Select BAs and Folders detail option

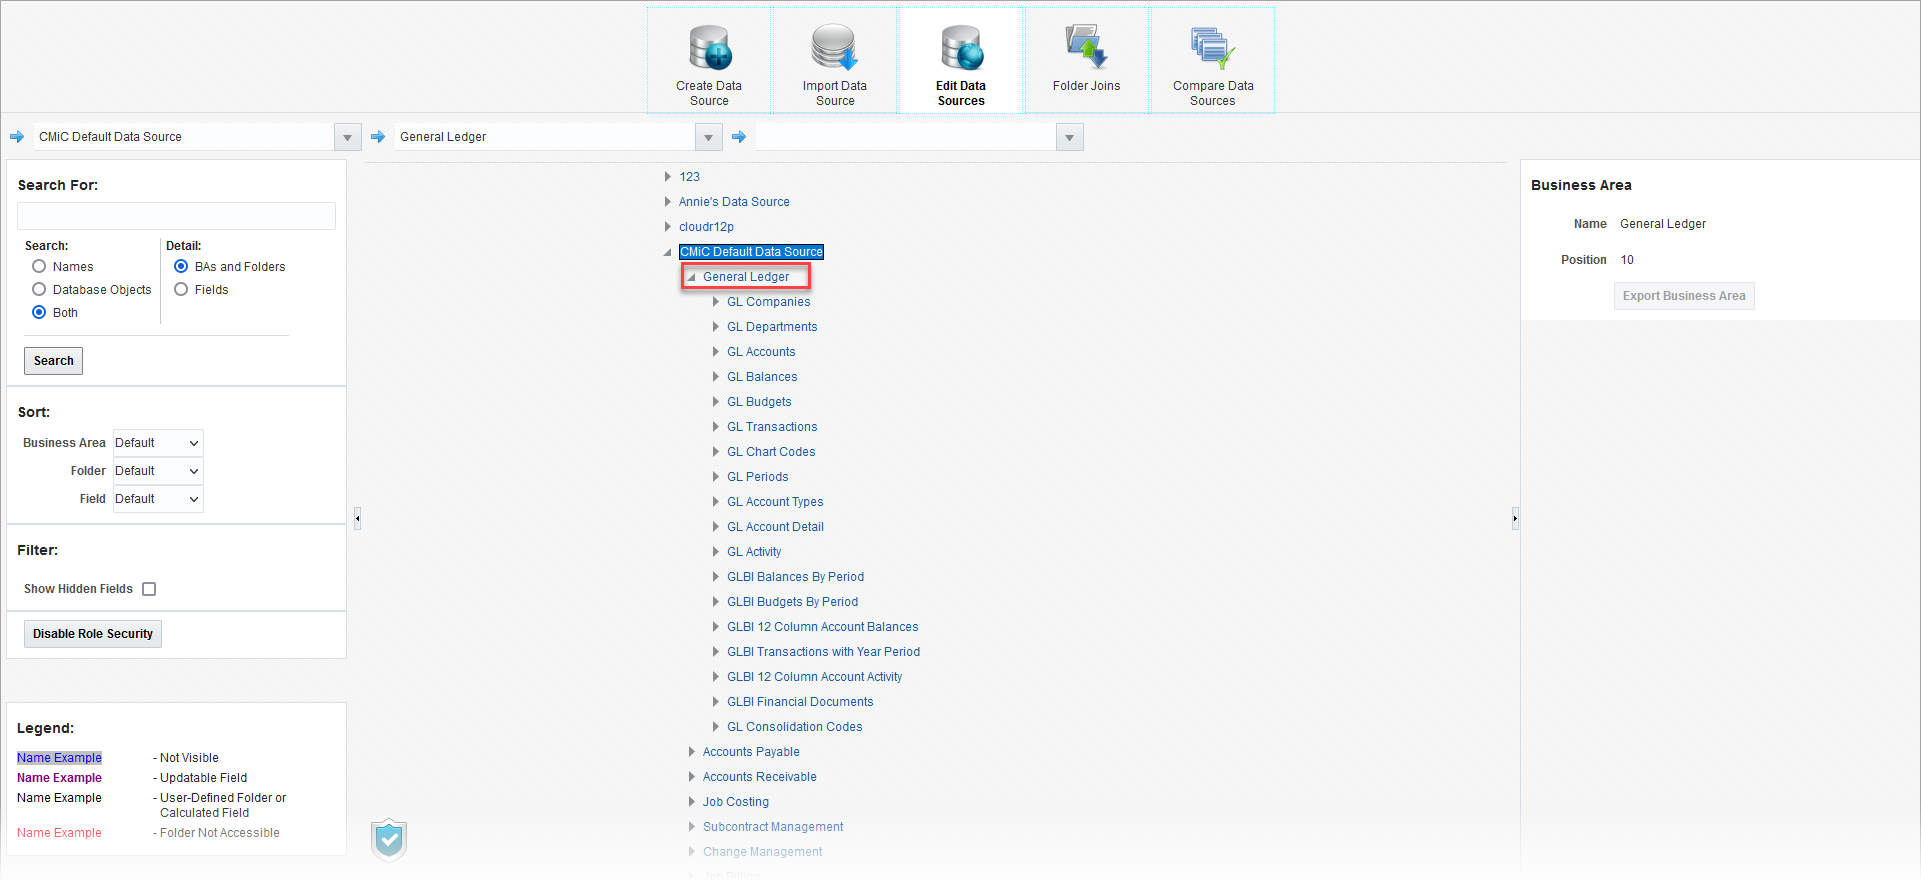click(x=181, y=266)
